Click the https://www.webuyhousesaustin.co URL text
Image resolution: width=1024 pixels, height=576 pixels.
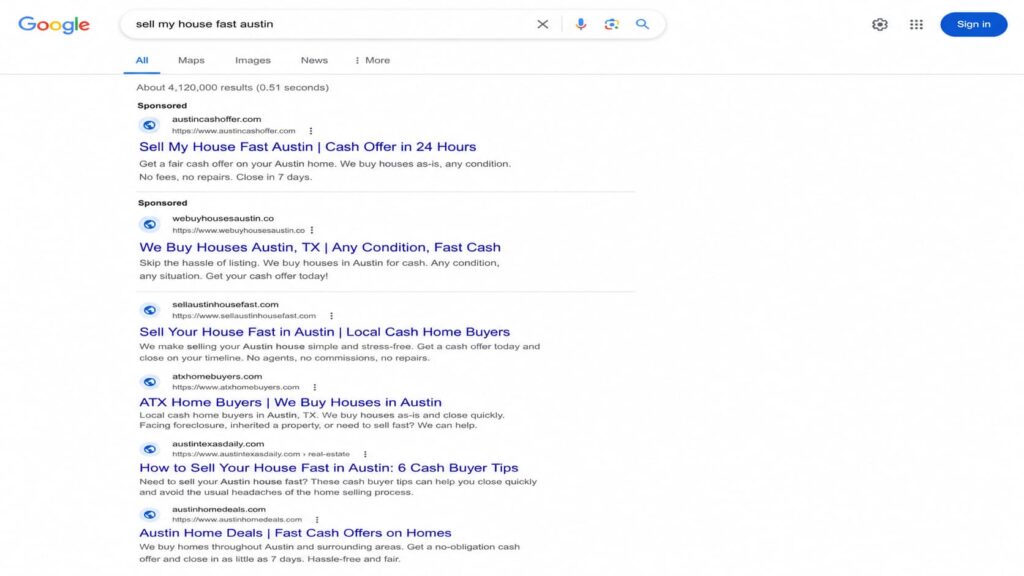pos(238,231)
